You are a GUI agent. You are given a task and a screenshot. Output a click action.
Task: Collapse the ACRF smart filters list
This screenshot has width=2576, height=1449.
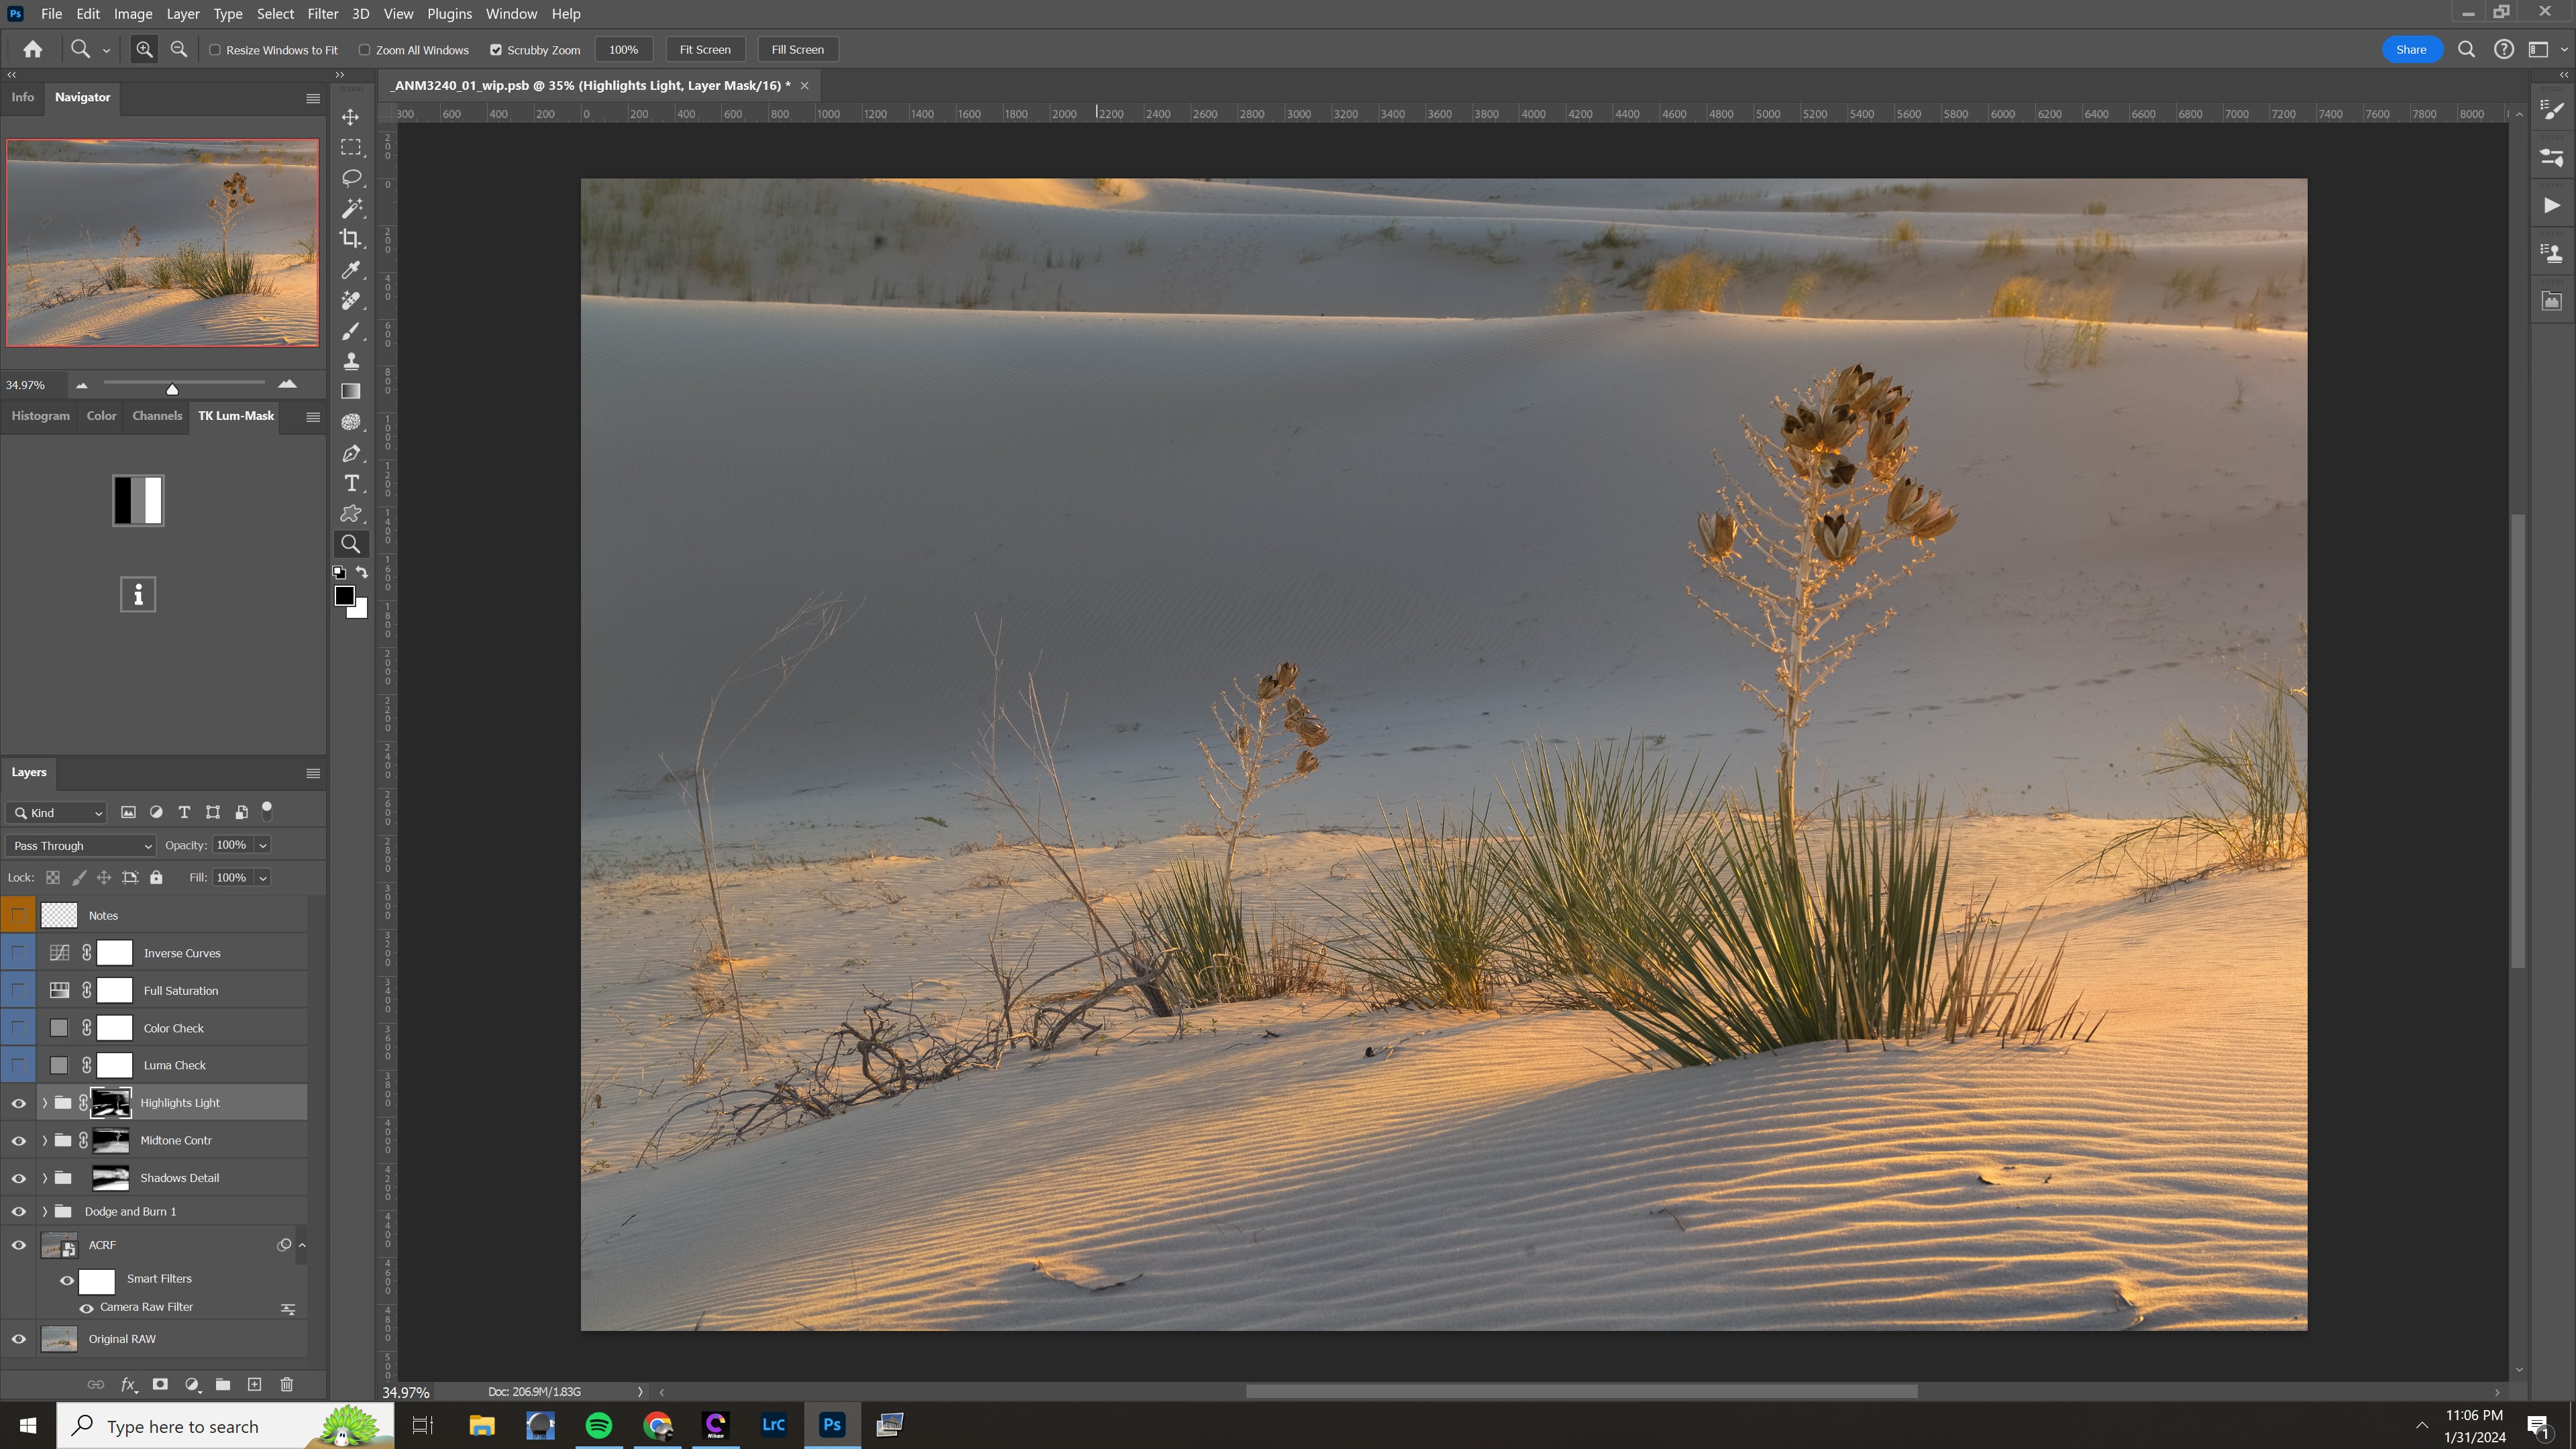coord(302,1245)
